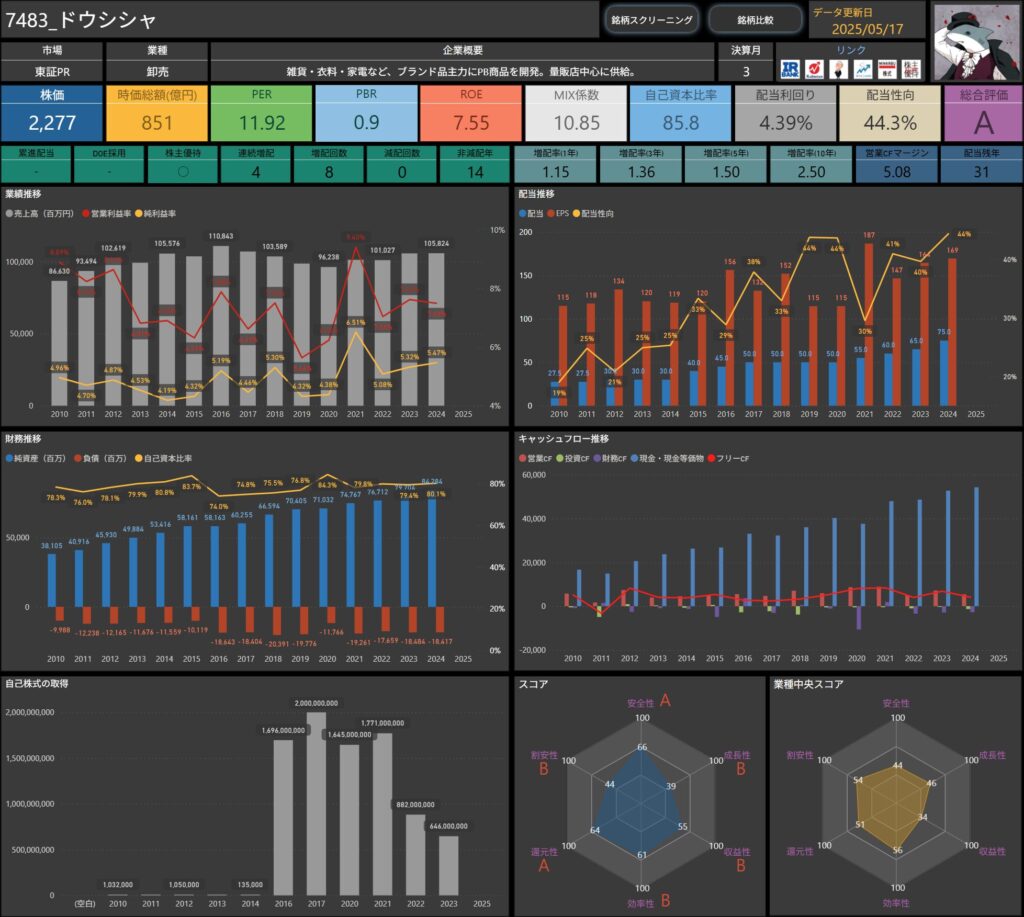Click the 110,843 sales bar in 業績推移 chart
This screenshot has width=1024, height=917.
(x=221, y=325)
